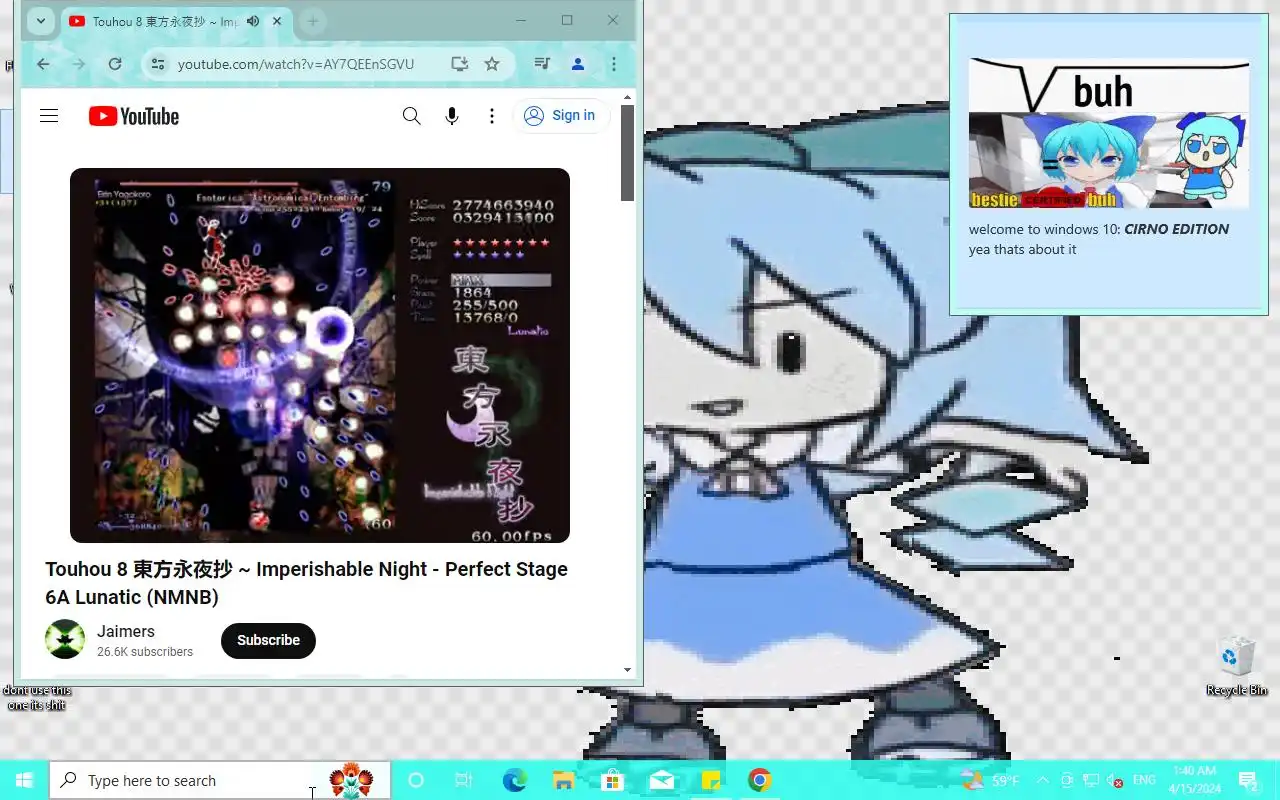Viewport: 1280px width, 800px height.
Task: Open the clock and calendar flyout
Action: tap(1194, 780)
